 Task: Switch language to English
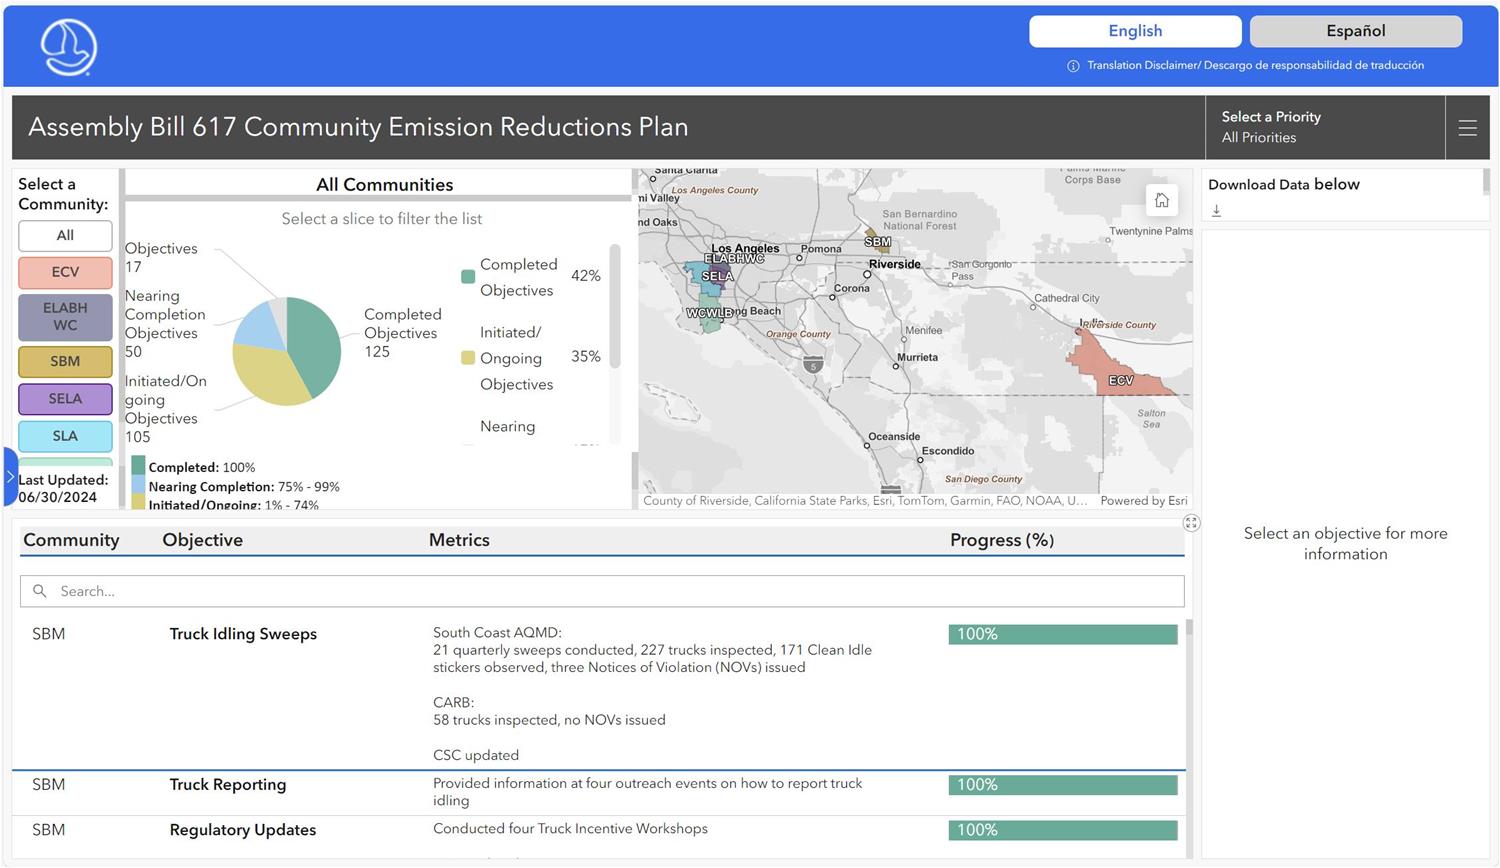(1135, 31)
